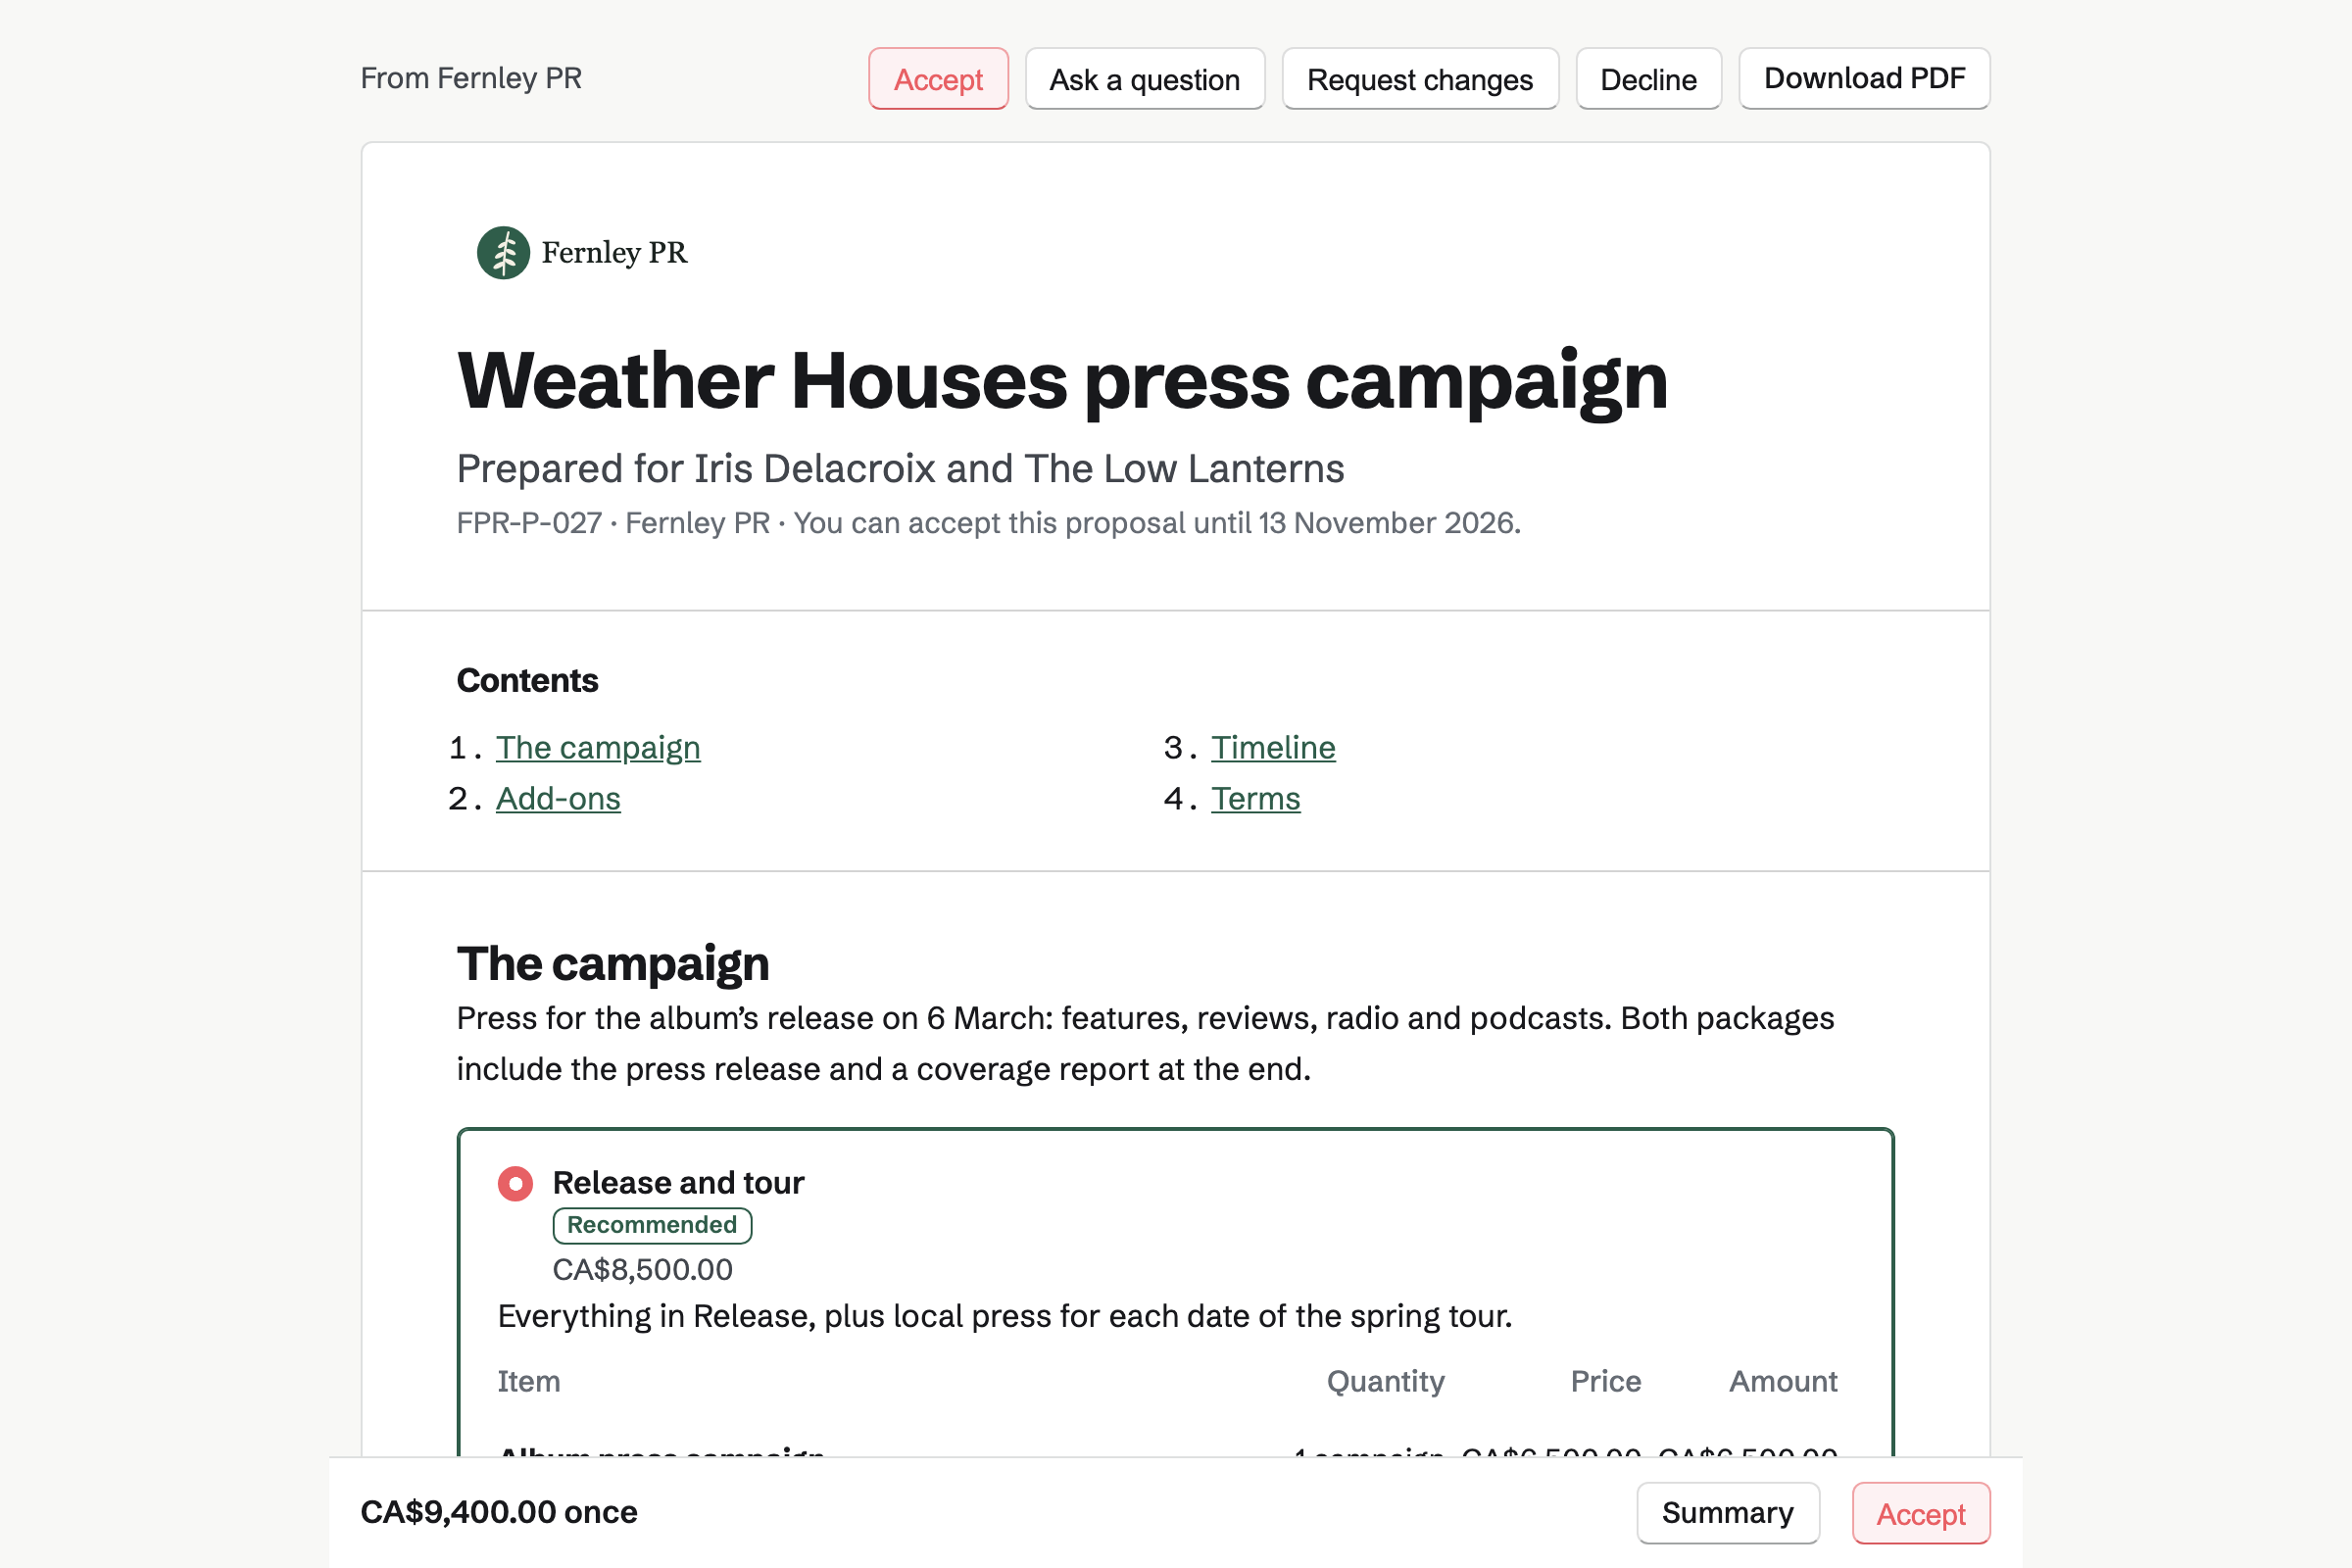
Task: Click Request changes button
Action: point(1420,79)
